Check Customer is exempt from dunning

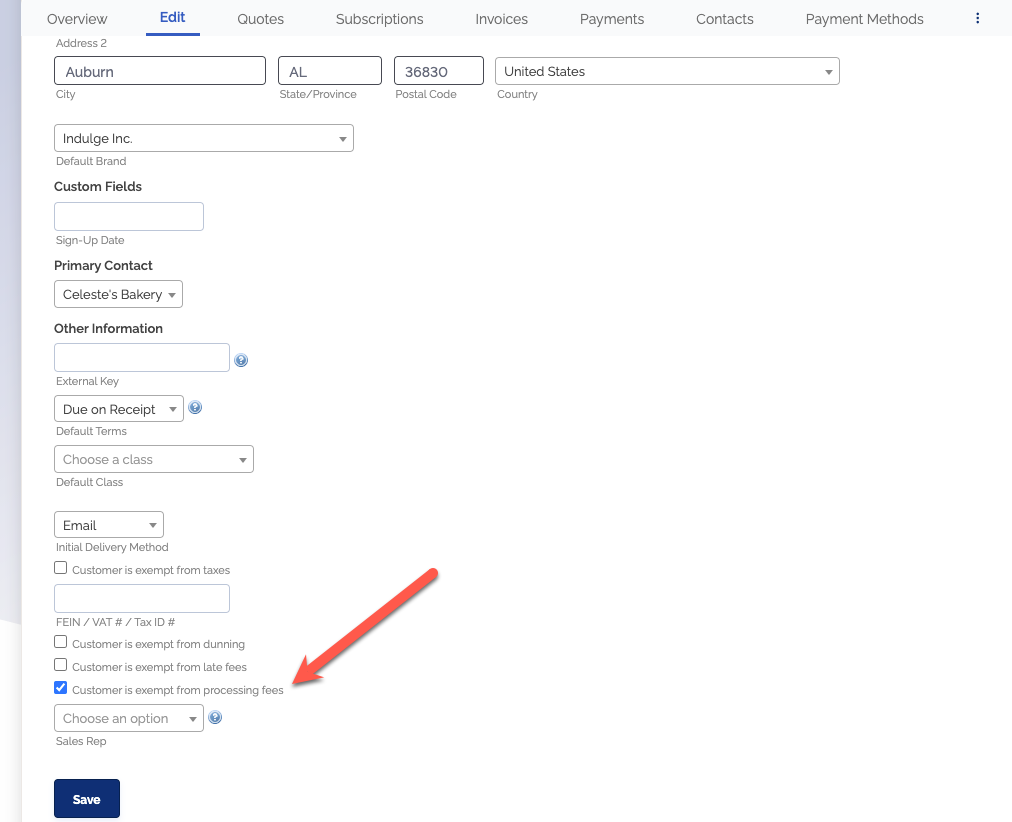click(x=61, y=642)
